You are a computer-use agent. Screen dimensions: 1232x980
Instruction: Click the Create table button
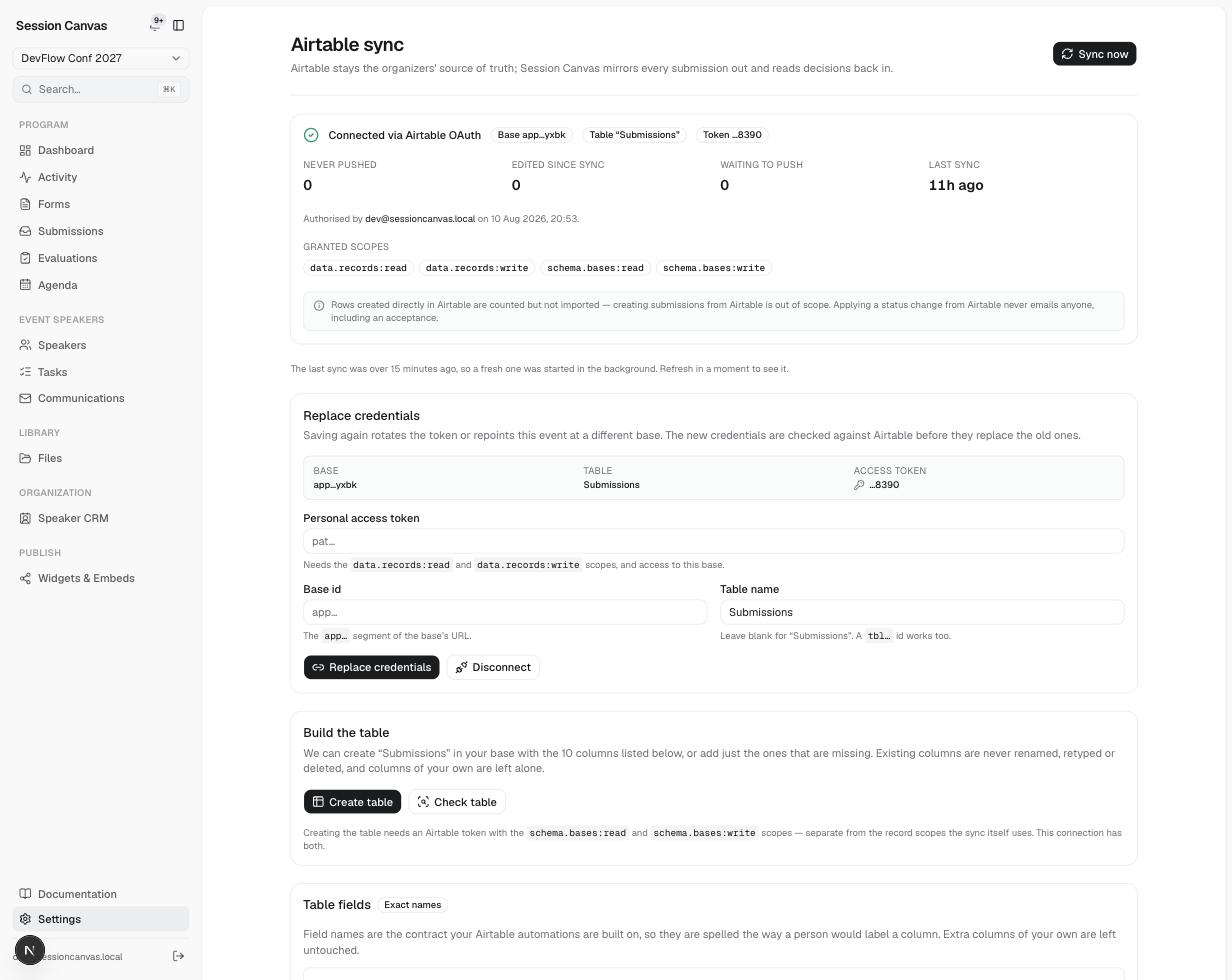(352, 802)
